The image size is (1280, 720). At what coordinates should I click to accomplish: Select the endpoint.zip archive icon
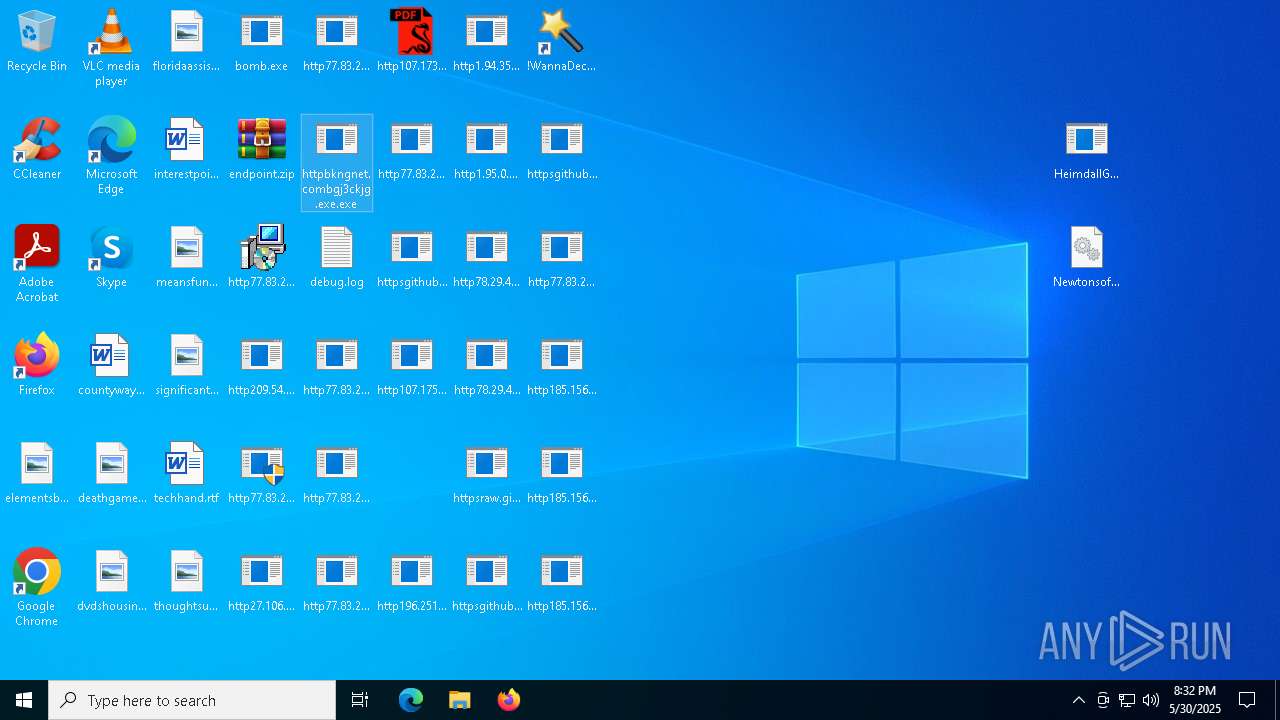(262, 150)
